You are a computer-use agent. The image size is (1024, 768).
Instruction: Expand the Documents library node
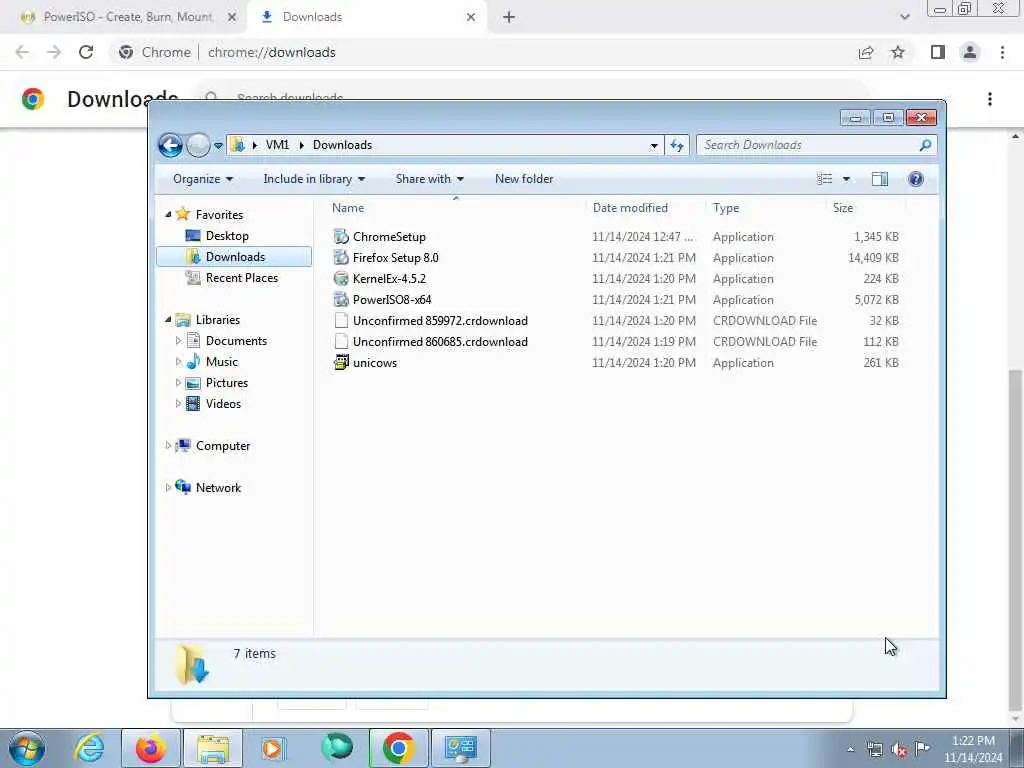click(x=178, y=340)
